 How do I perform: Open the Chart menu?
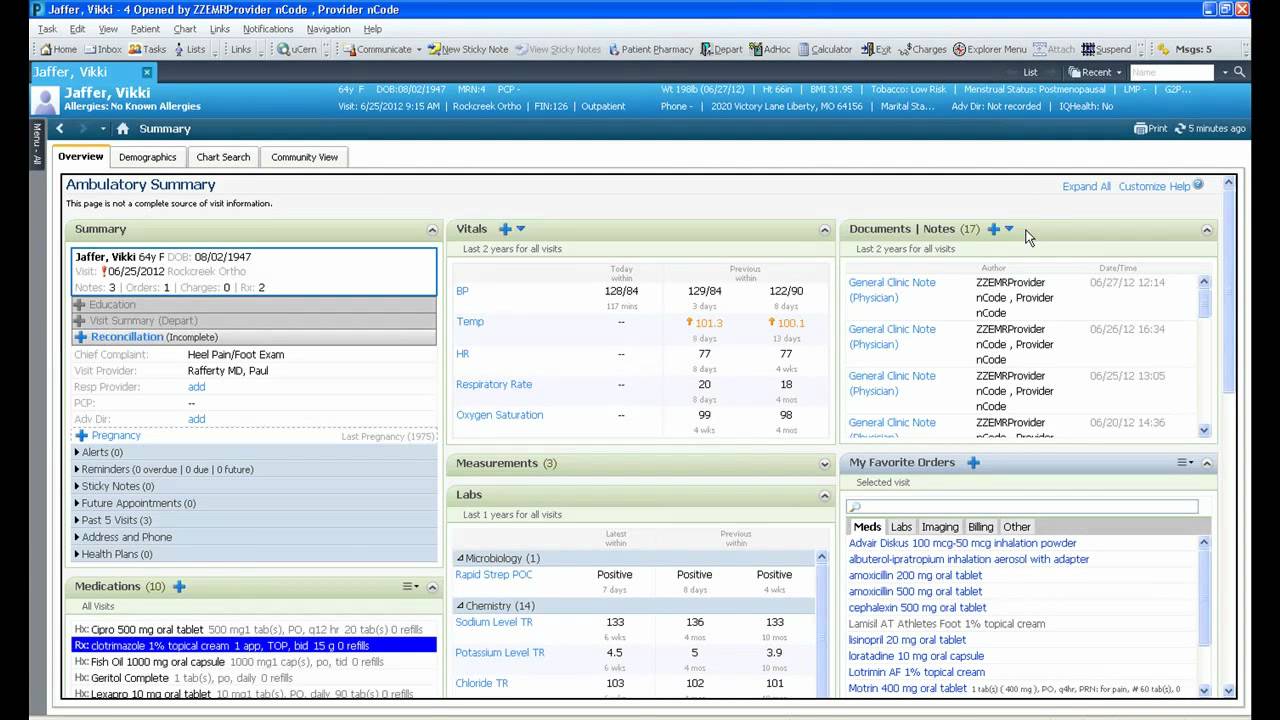point(184,29)
